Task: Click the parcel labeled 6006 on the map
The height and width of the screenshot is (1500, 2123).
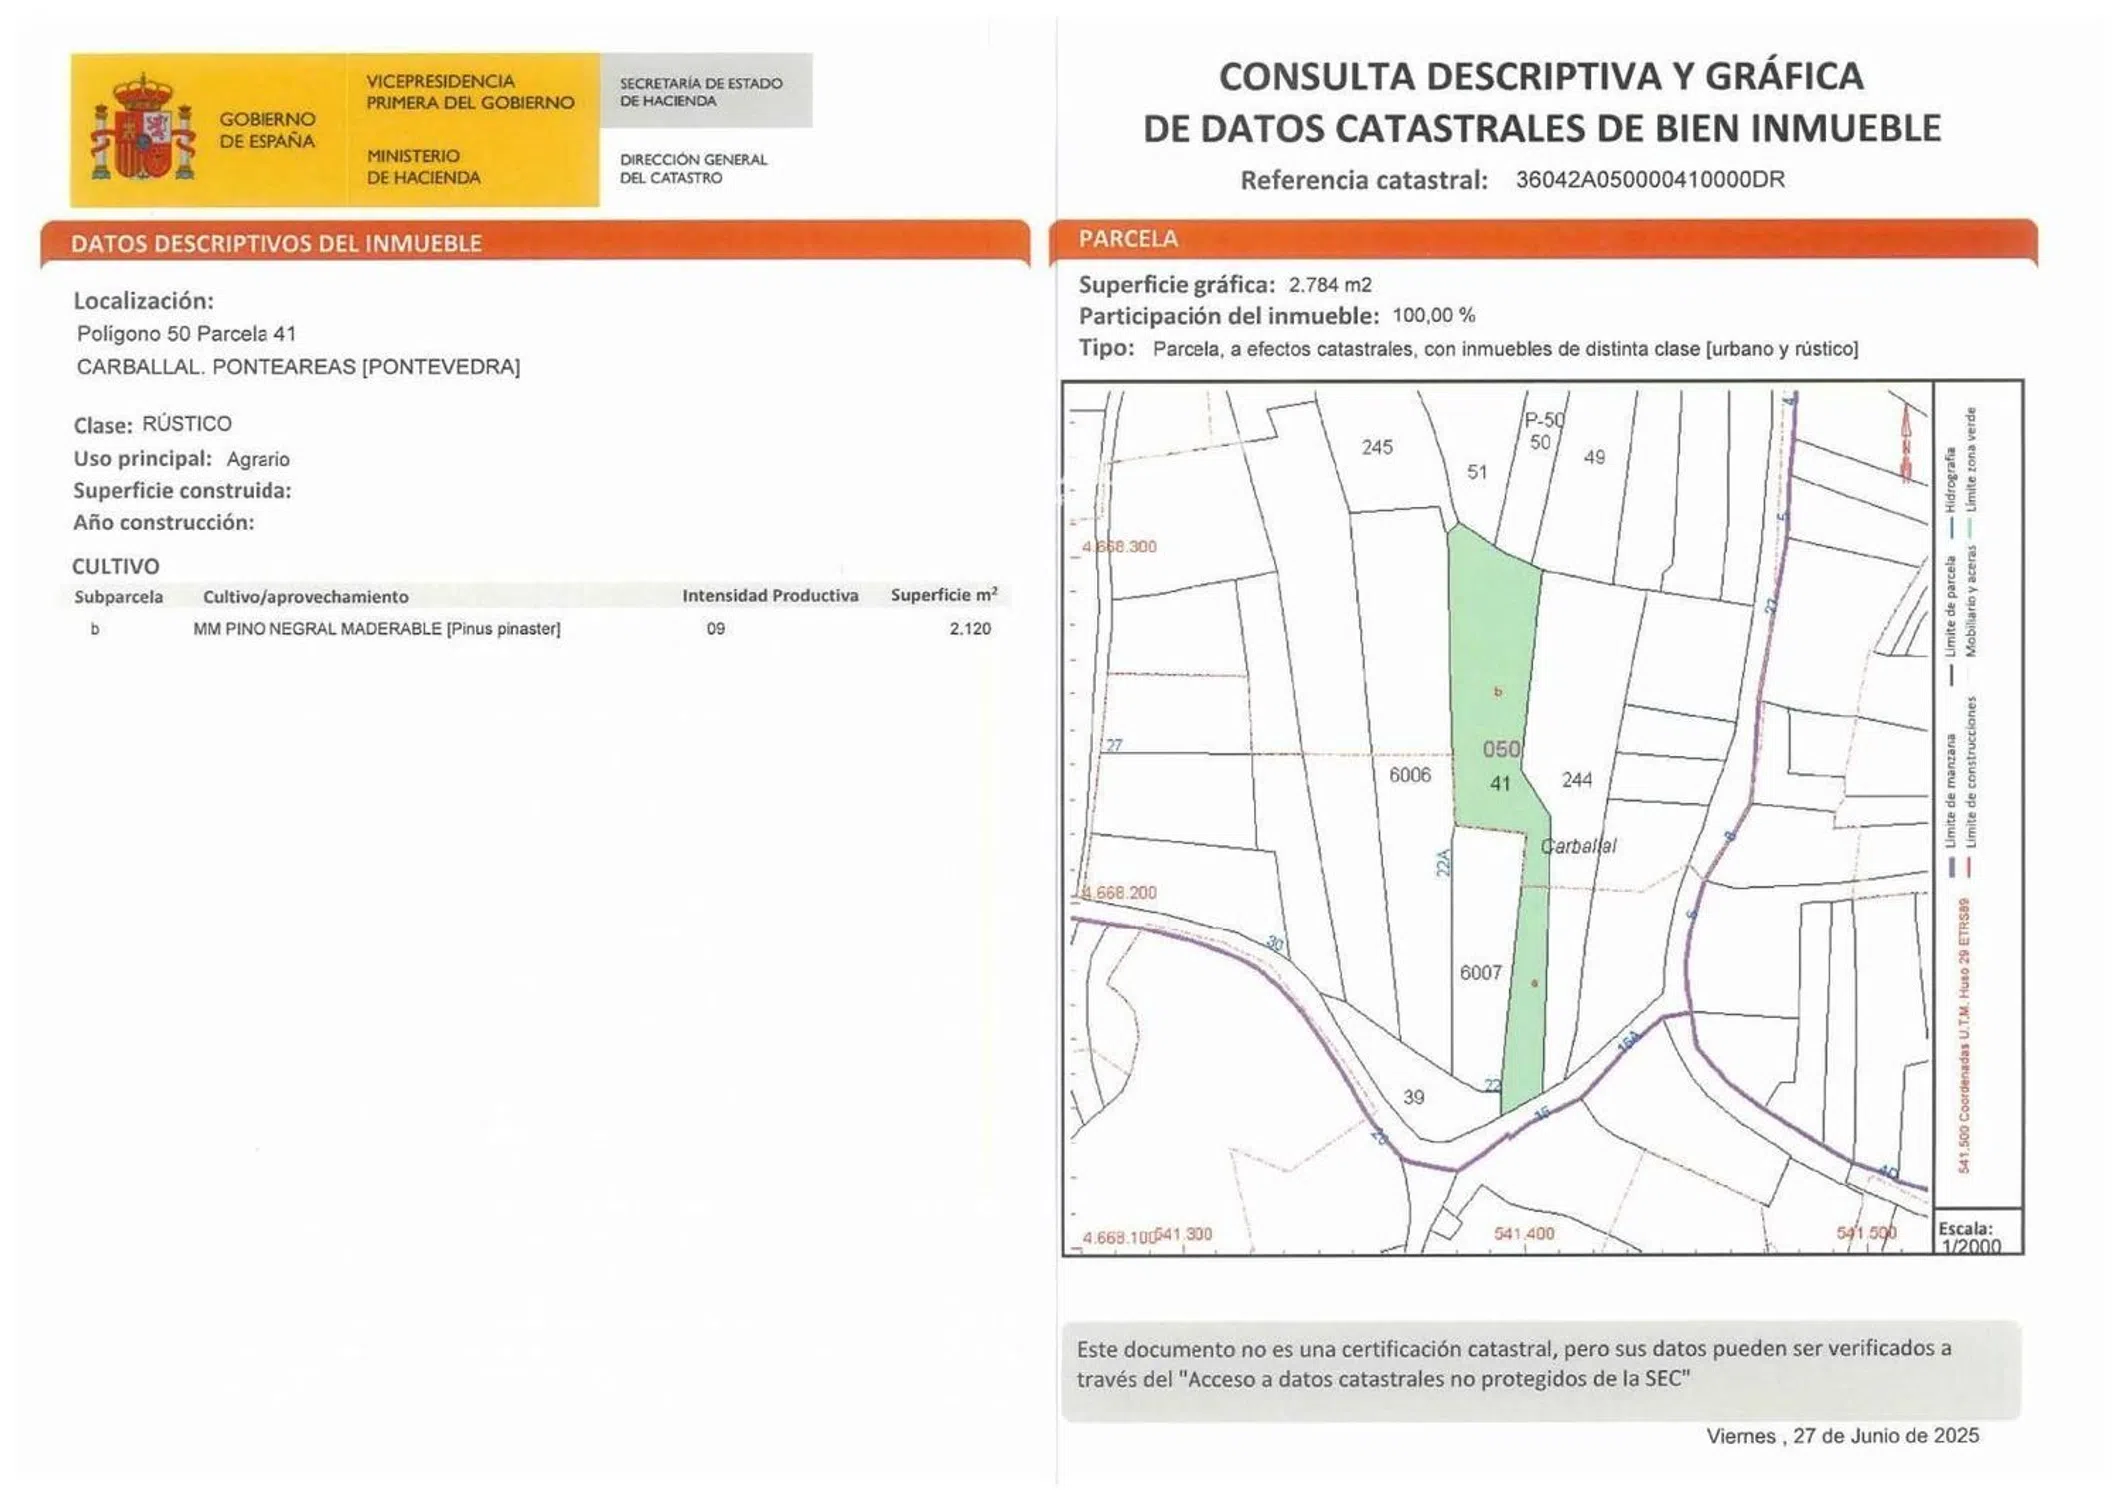Action: (1409, 775)
